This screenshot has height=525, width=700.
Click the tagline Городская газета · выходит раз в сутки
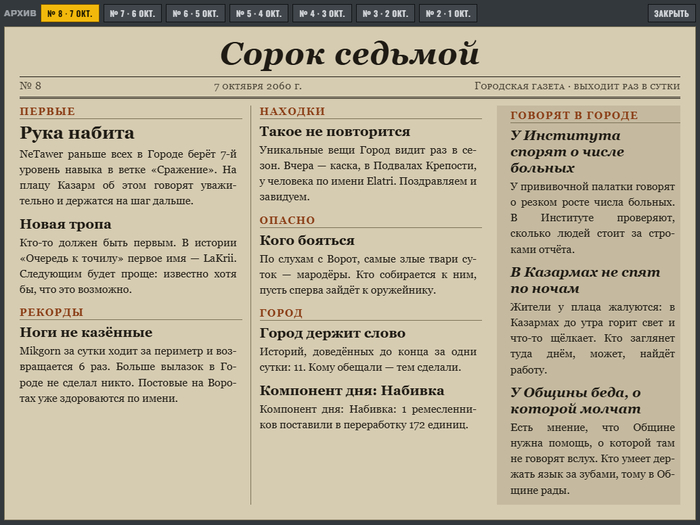pyautogui.click(x=577, y=86)
